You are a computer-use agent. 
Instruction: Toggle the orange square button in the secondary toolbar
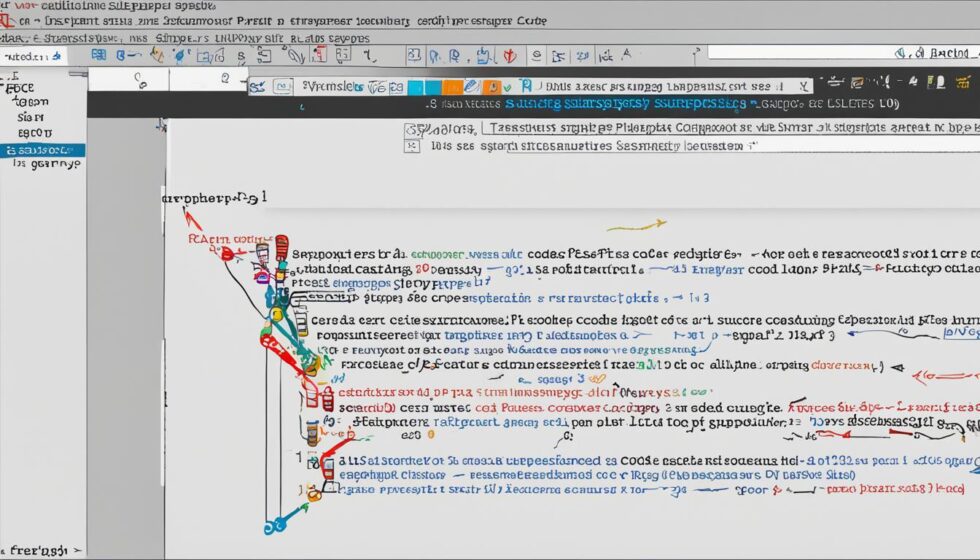click(451, 88)
